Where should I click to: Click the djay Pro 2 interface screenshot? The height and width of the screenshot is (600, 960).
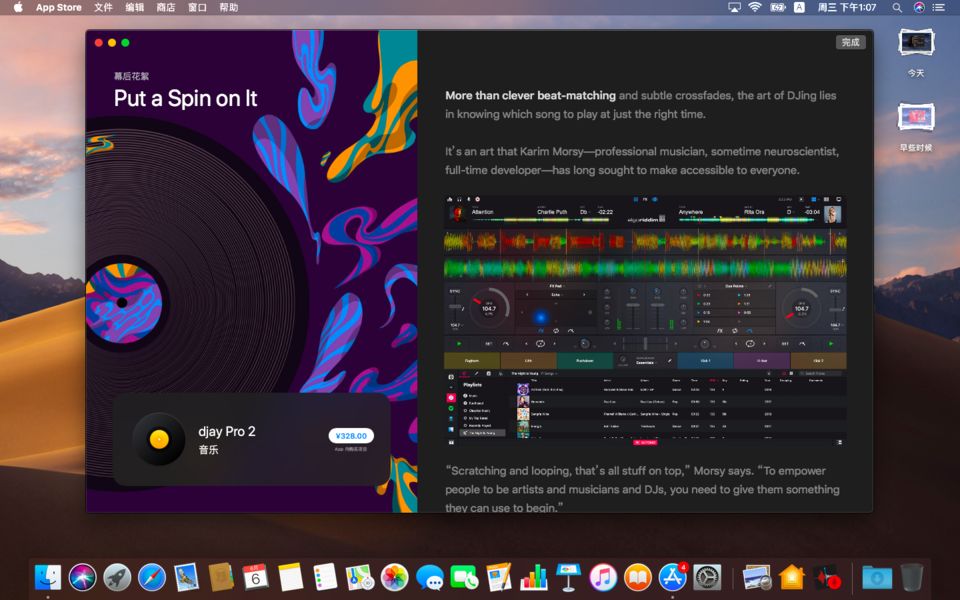click(645, 320)
